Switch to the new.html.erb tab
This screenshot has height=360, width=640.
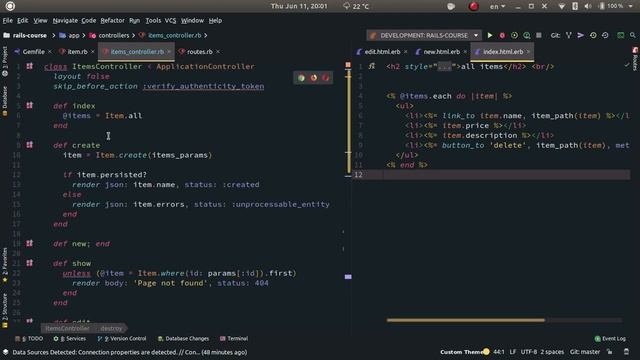tap(441, 52)
